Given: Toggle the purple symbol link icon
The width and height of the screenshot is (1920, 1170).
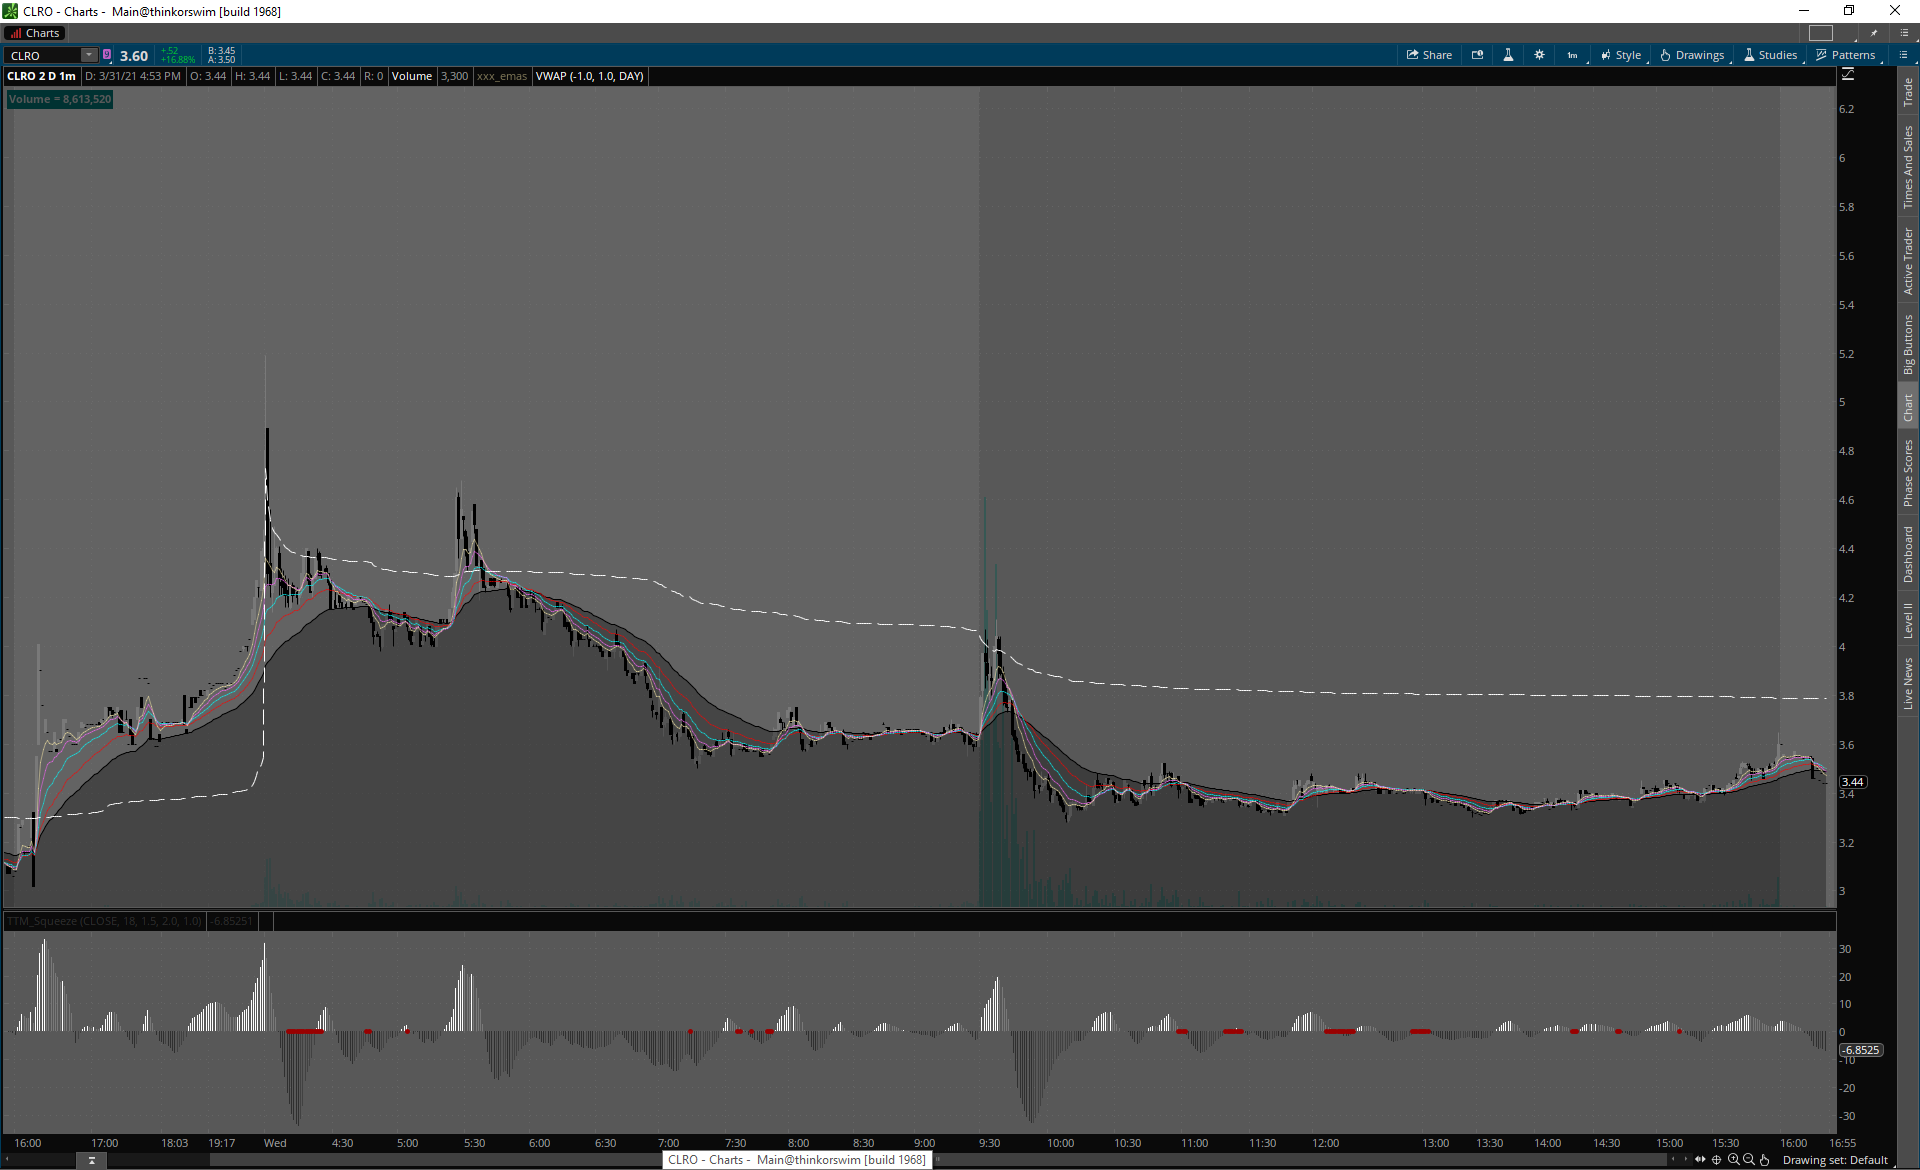Looking at the screenshot, I should pos(107,55).
